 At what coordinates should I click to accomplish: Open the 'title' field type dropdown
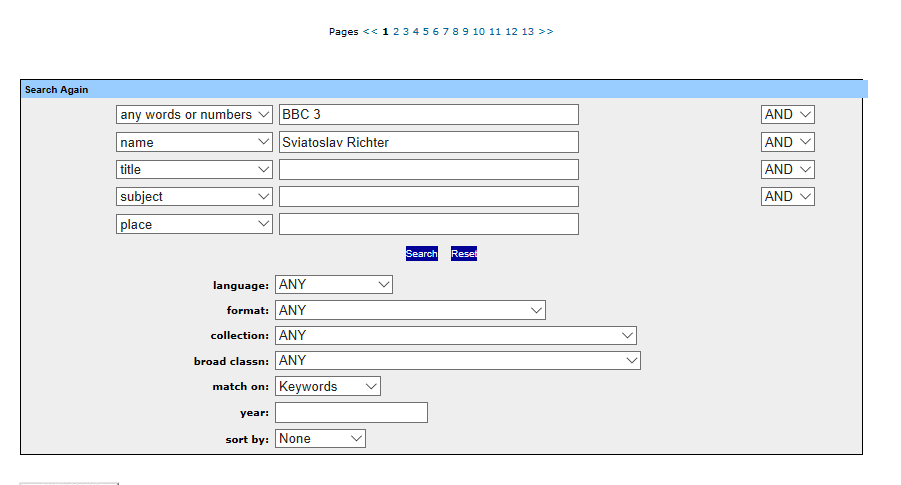pos(194,170)
